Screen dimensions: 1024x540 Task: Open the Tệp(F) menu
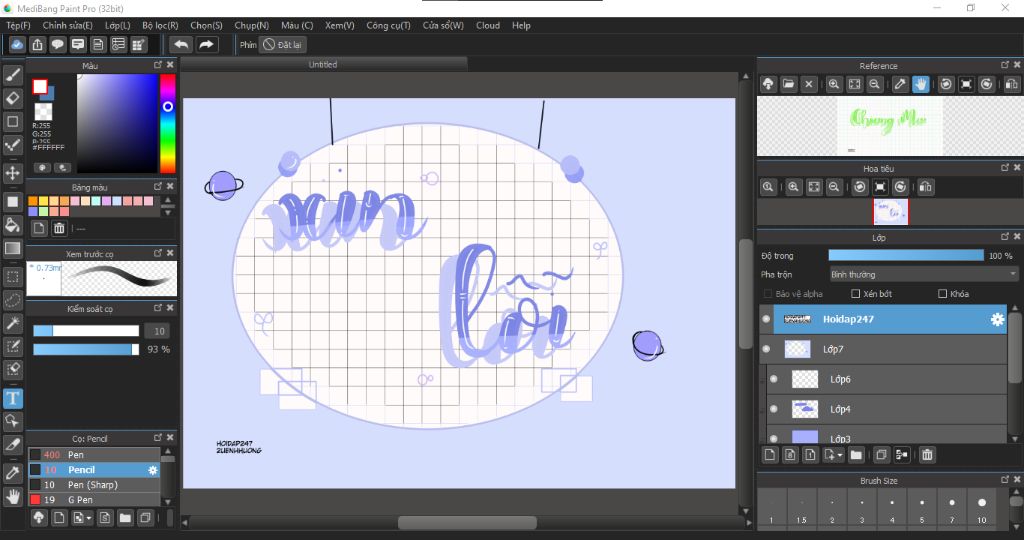pos(18,25)
